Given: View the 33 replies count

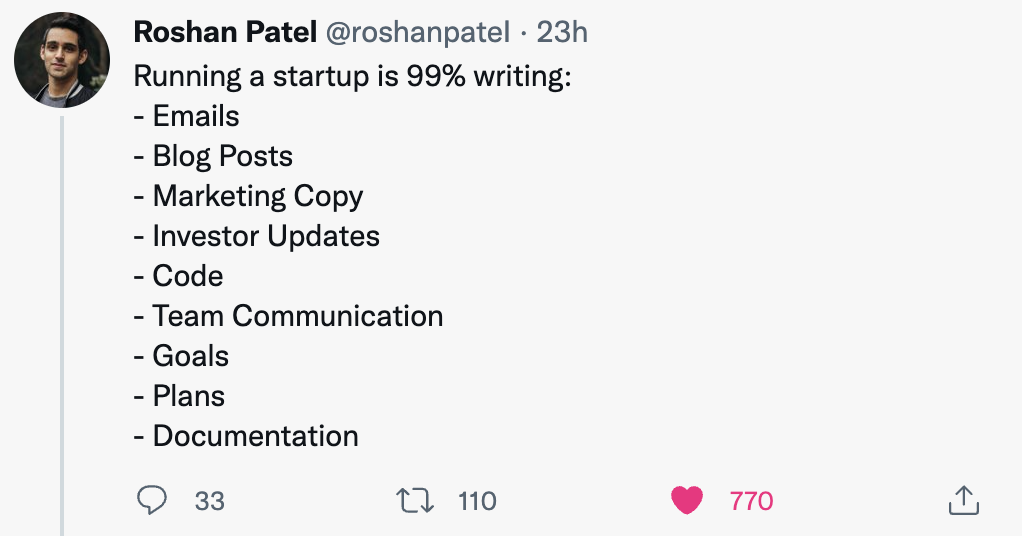Looking at the screenshot, I should (x=209, y=501).
